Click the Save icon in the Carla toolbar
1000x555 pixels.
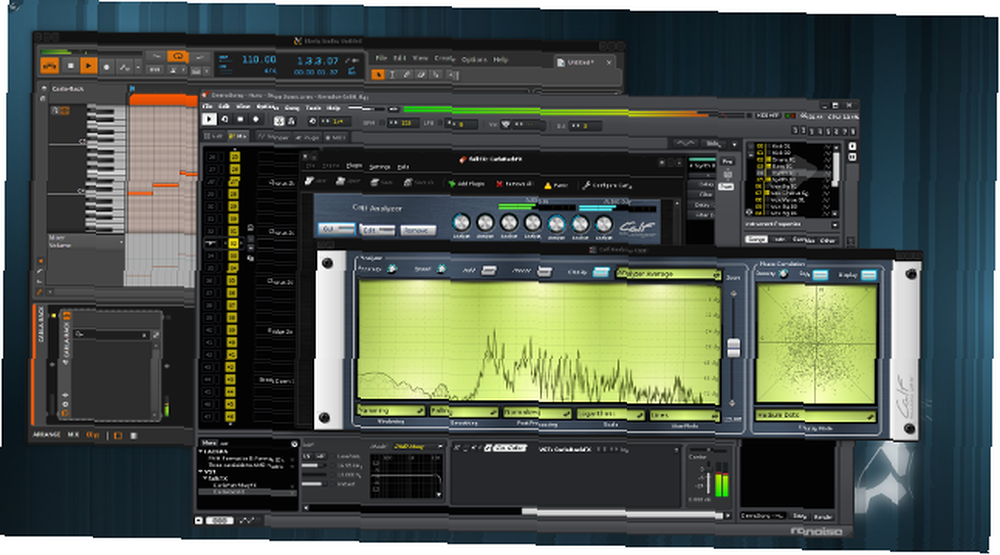point(381,182)
